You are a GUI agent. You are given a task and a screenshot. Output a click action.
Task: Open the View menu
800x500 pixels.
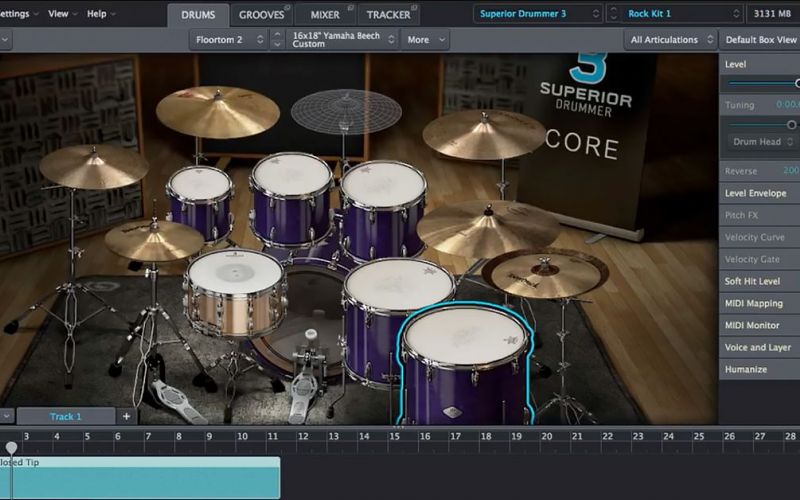point(63,14)
